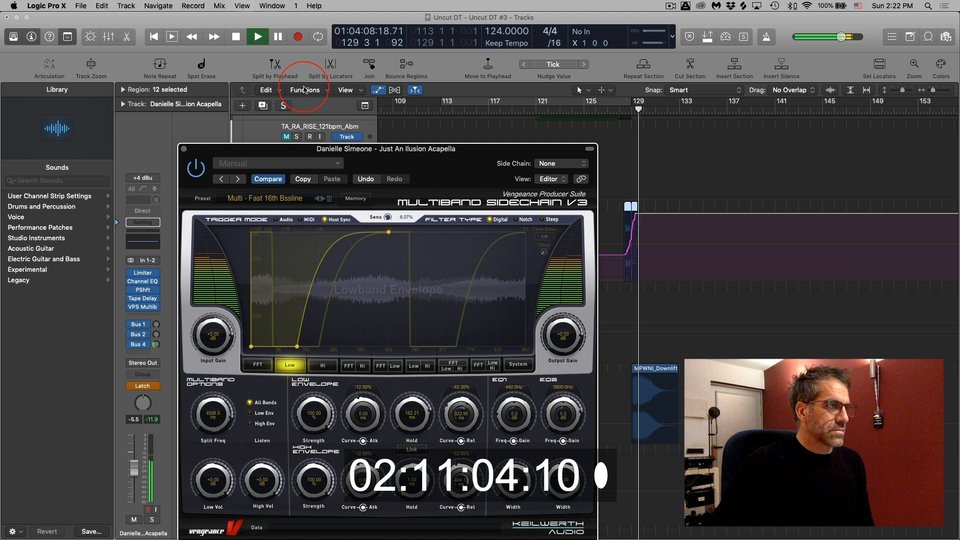This screenshot has width=960, height=540.
Task: Open Smart Controls dial icon
Action: (x=90, y=37)
